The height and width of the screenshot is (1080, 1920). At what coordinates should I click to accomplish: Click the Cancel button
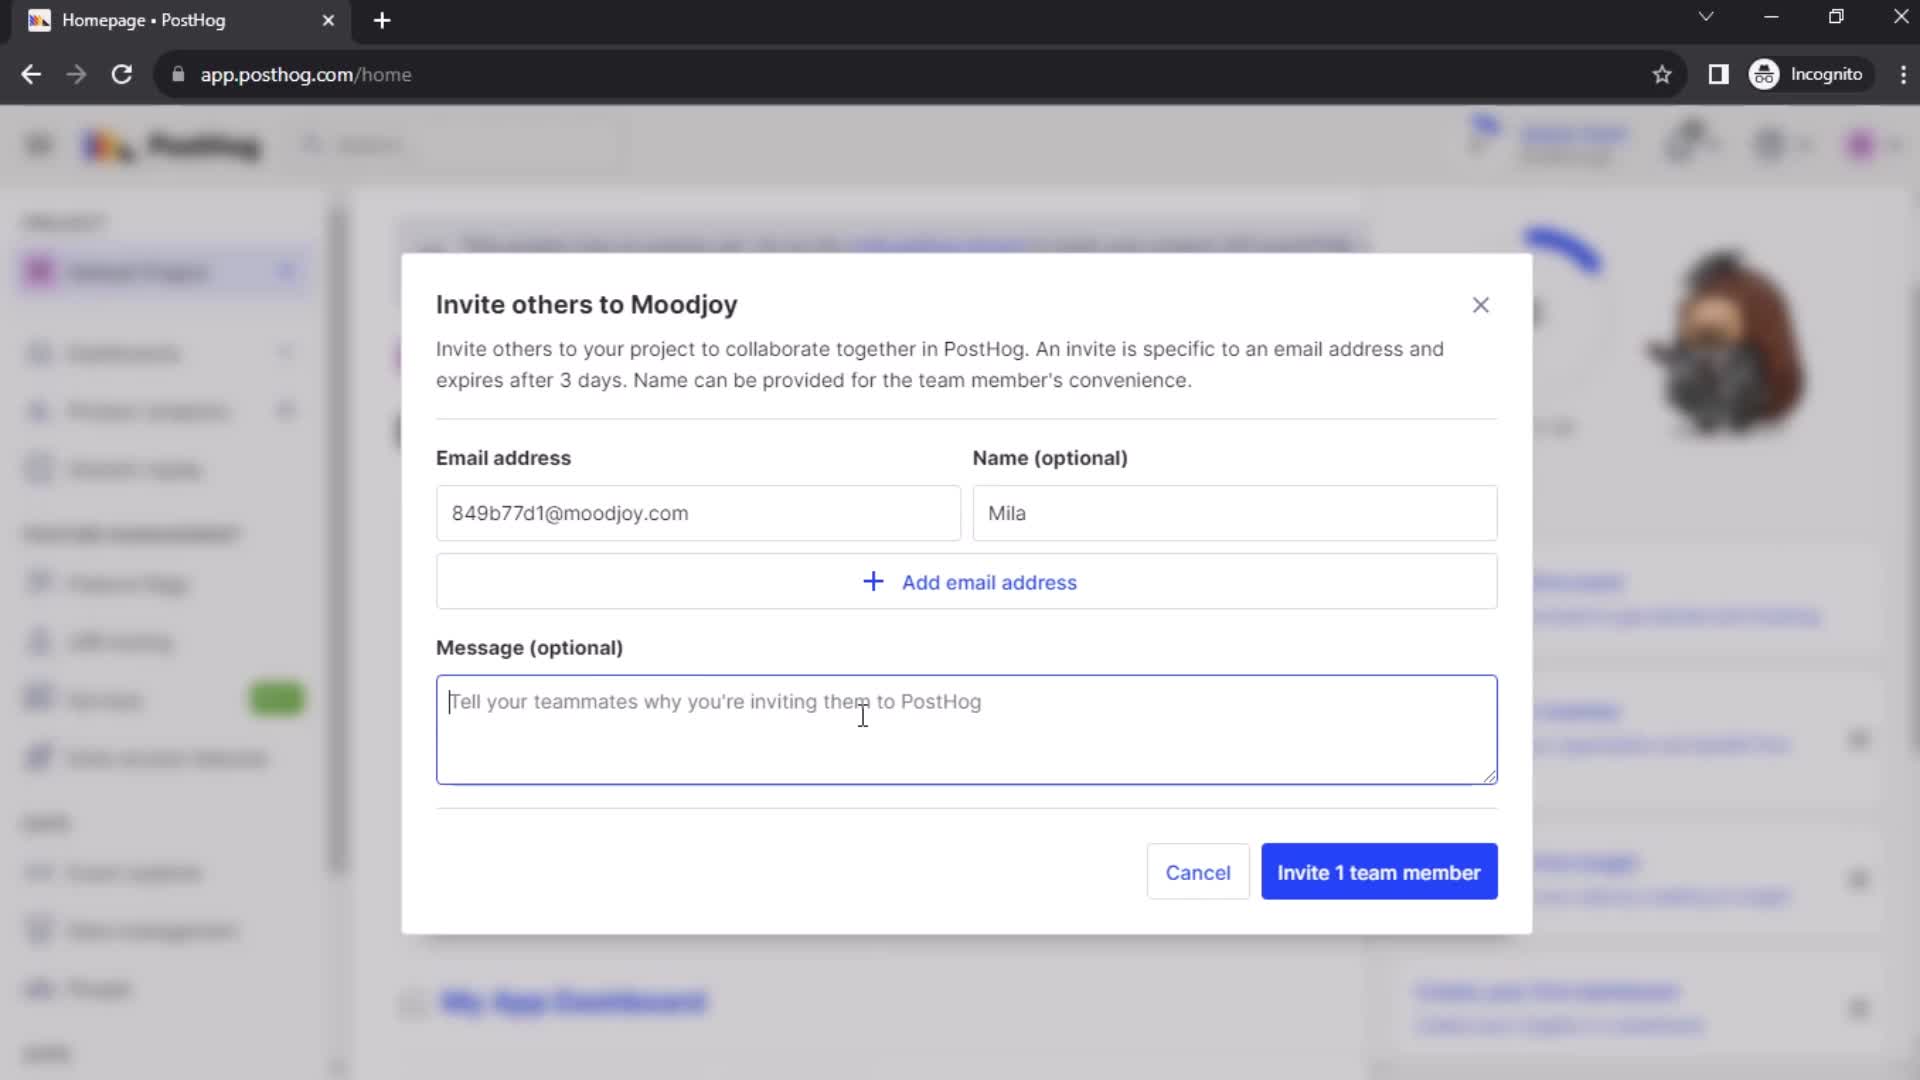coord(1197,872)
